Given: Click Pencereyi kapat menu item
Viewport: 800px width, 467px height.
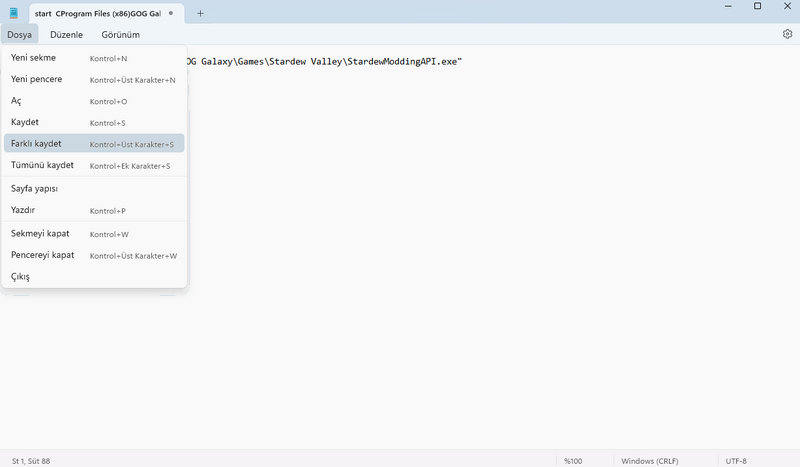Looking at the screenshot, I should click(x=94, y=255).
